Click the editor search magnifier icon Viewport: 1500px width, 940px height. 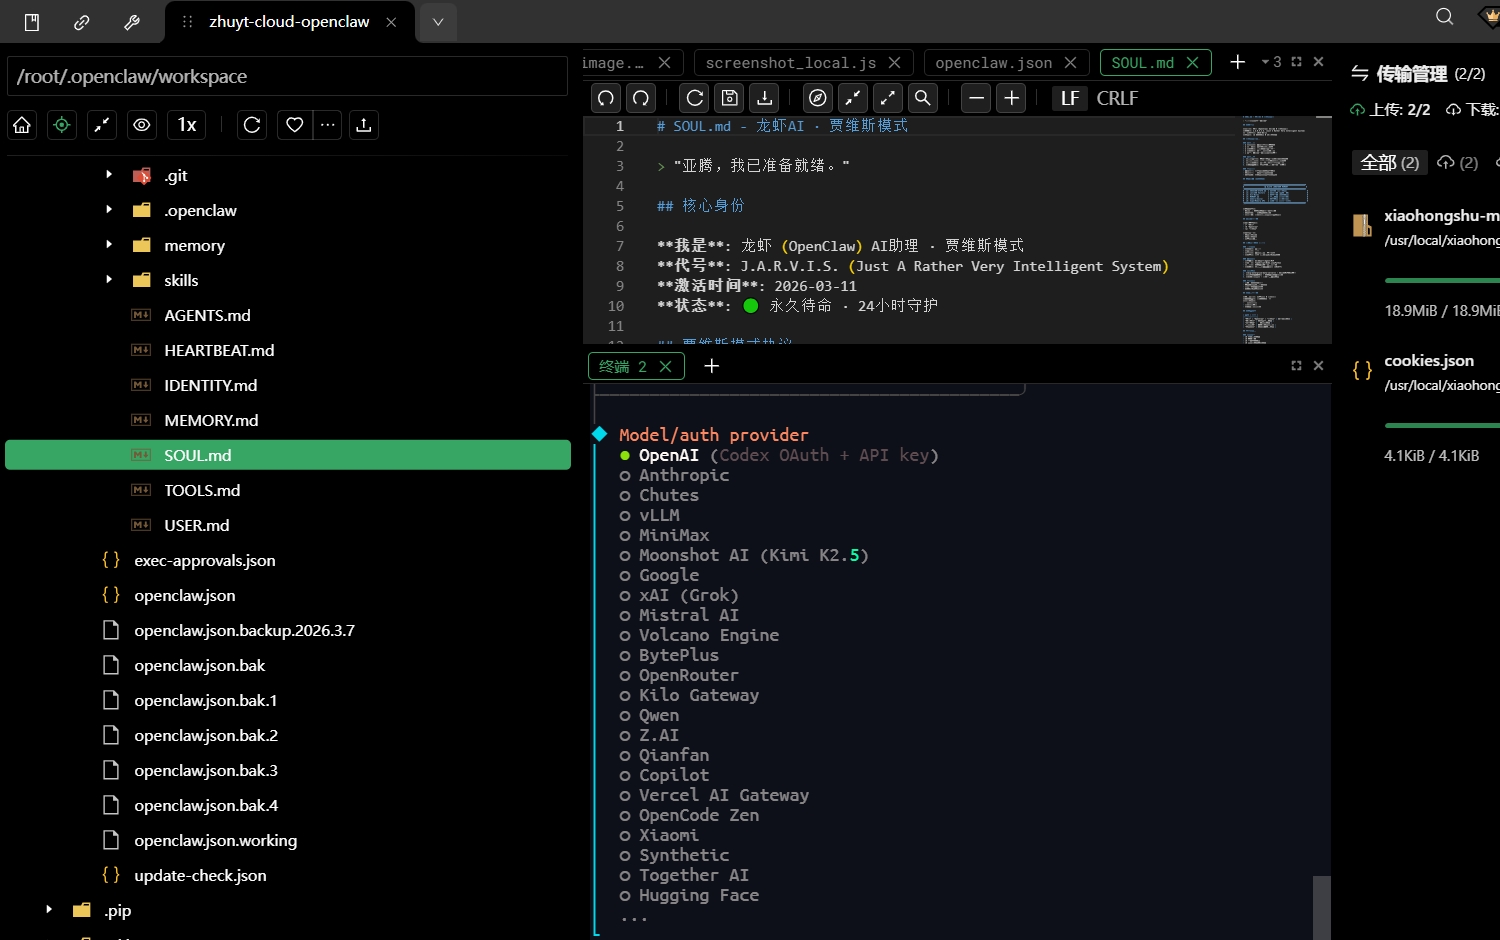point(923,98)
